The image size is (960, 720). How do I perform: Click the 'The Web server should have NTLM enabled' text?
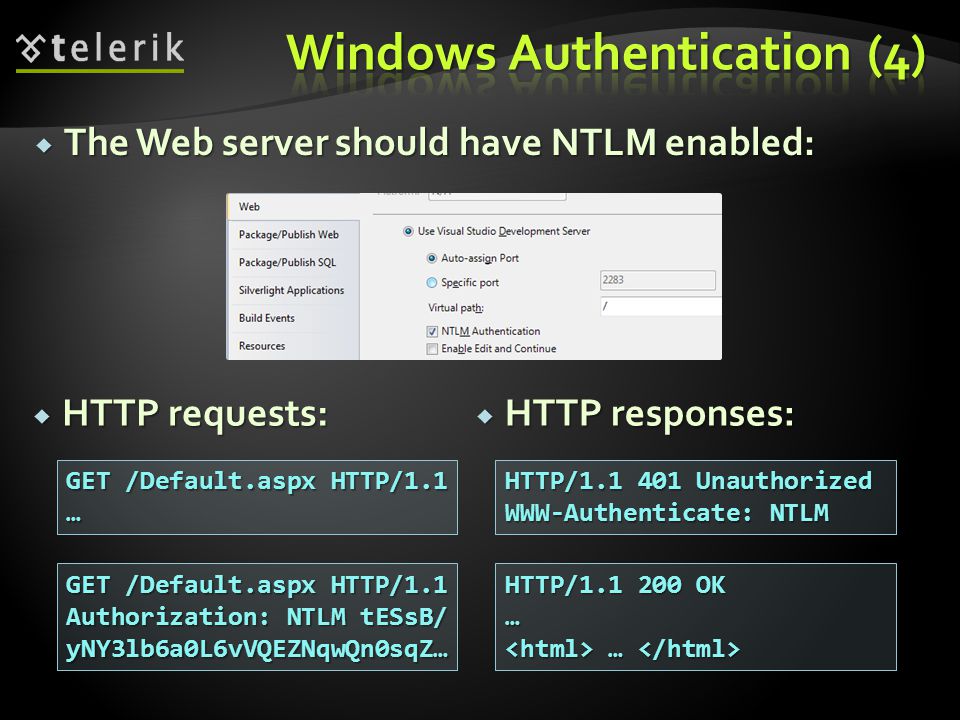(x=439, y=143)
